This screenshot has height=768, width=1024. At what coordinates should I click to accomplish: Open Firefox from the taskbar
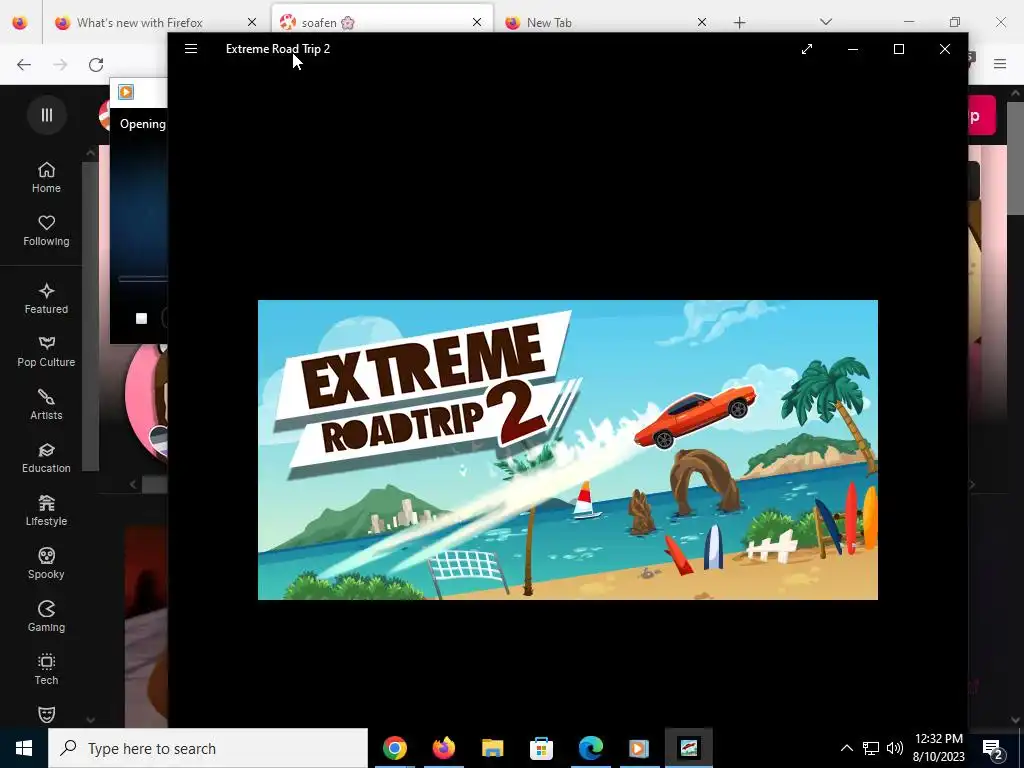[443, 748]
